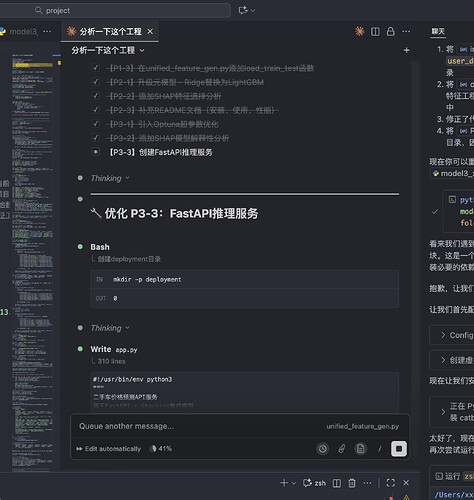Open the model3 tab ellipsis menu
Viewport: 474px width, 500px height.
tap(47, 31)
